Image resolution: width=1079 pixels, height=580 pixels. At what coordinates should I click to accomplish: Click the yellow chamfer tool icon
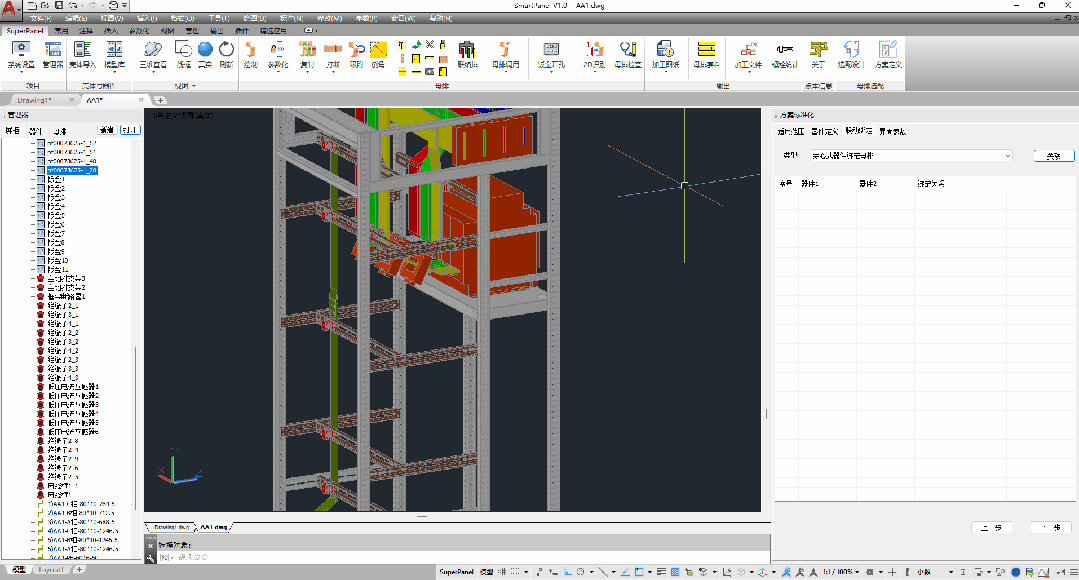(x=378, y=54)
